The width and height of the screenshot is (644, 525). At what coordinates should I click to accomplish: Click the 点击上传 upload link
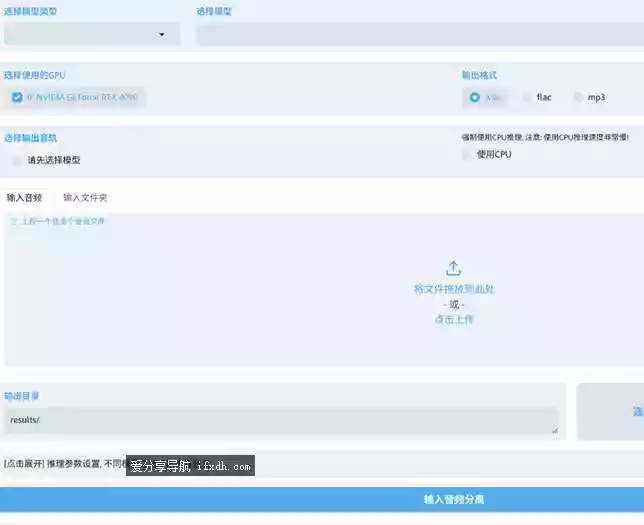tap(454, 319)
